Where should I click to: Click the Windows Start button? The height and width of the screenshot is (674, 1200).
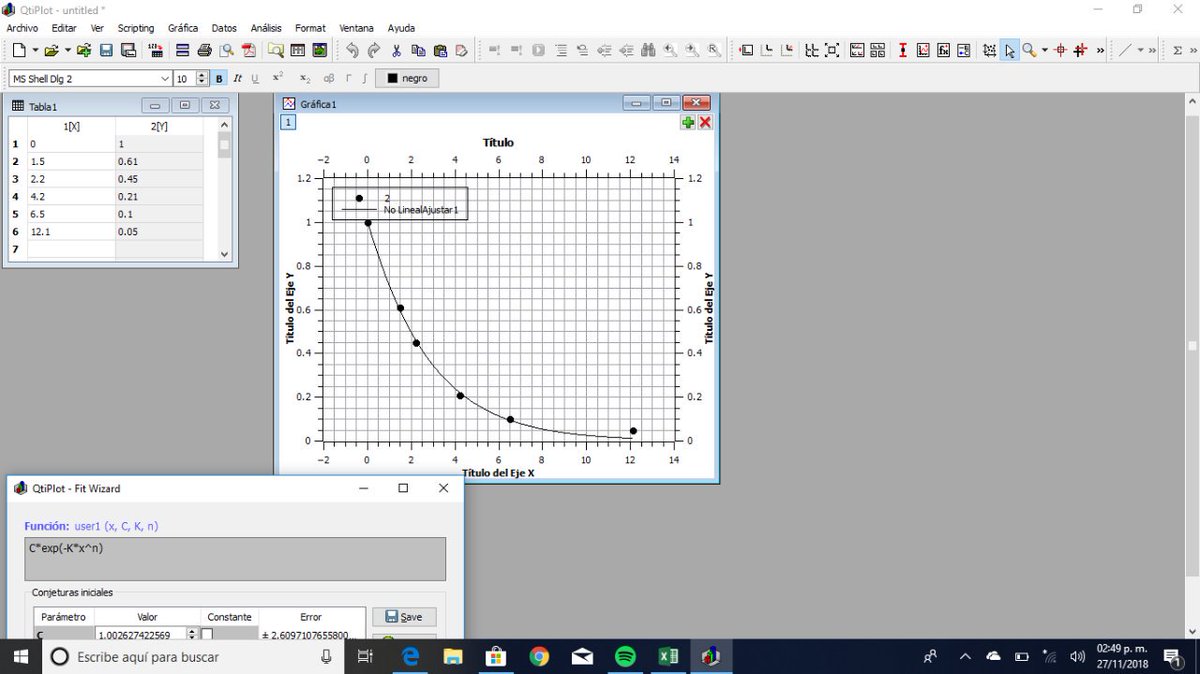(x=19, y=656)
